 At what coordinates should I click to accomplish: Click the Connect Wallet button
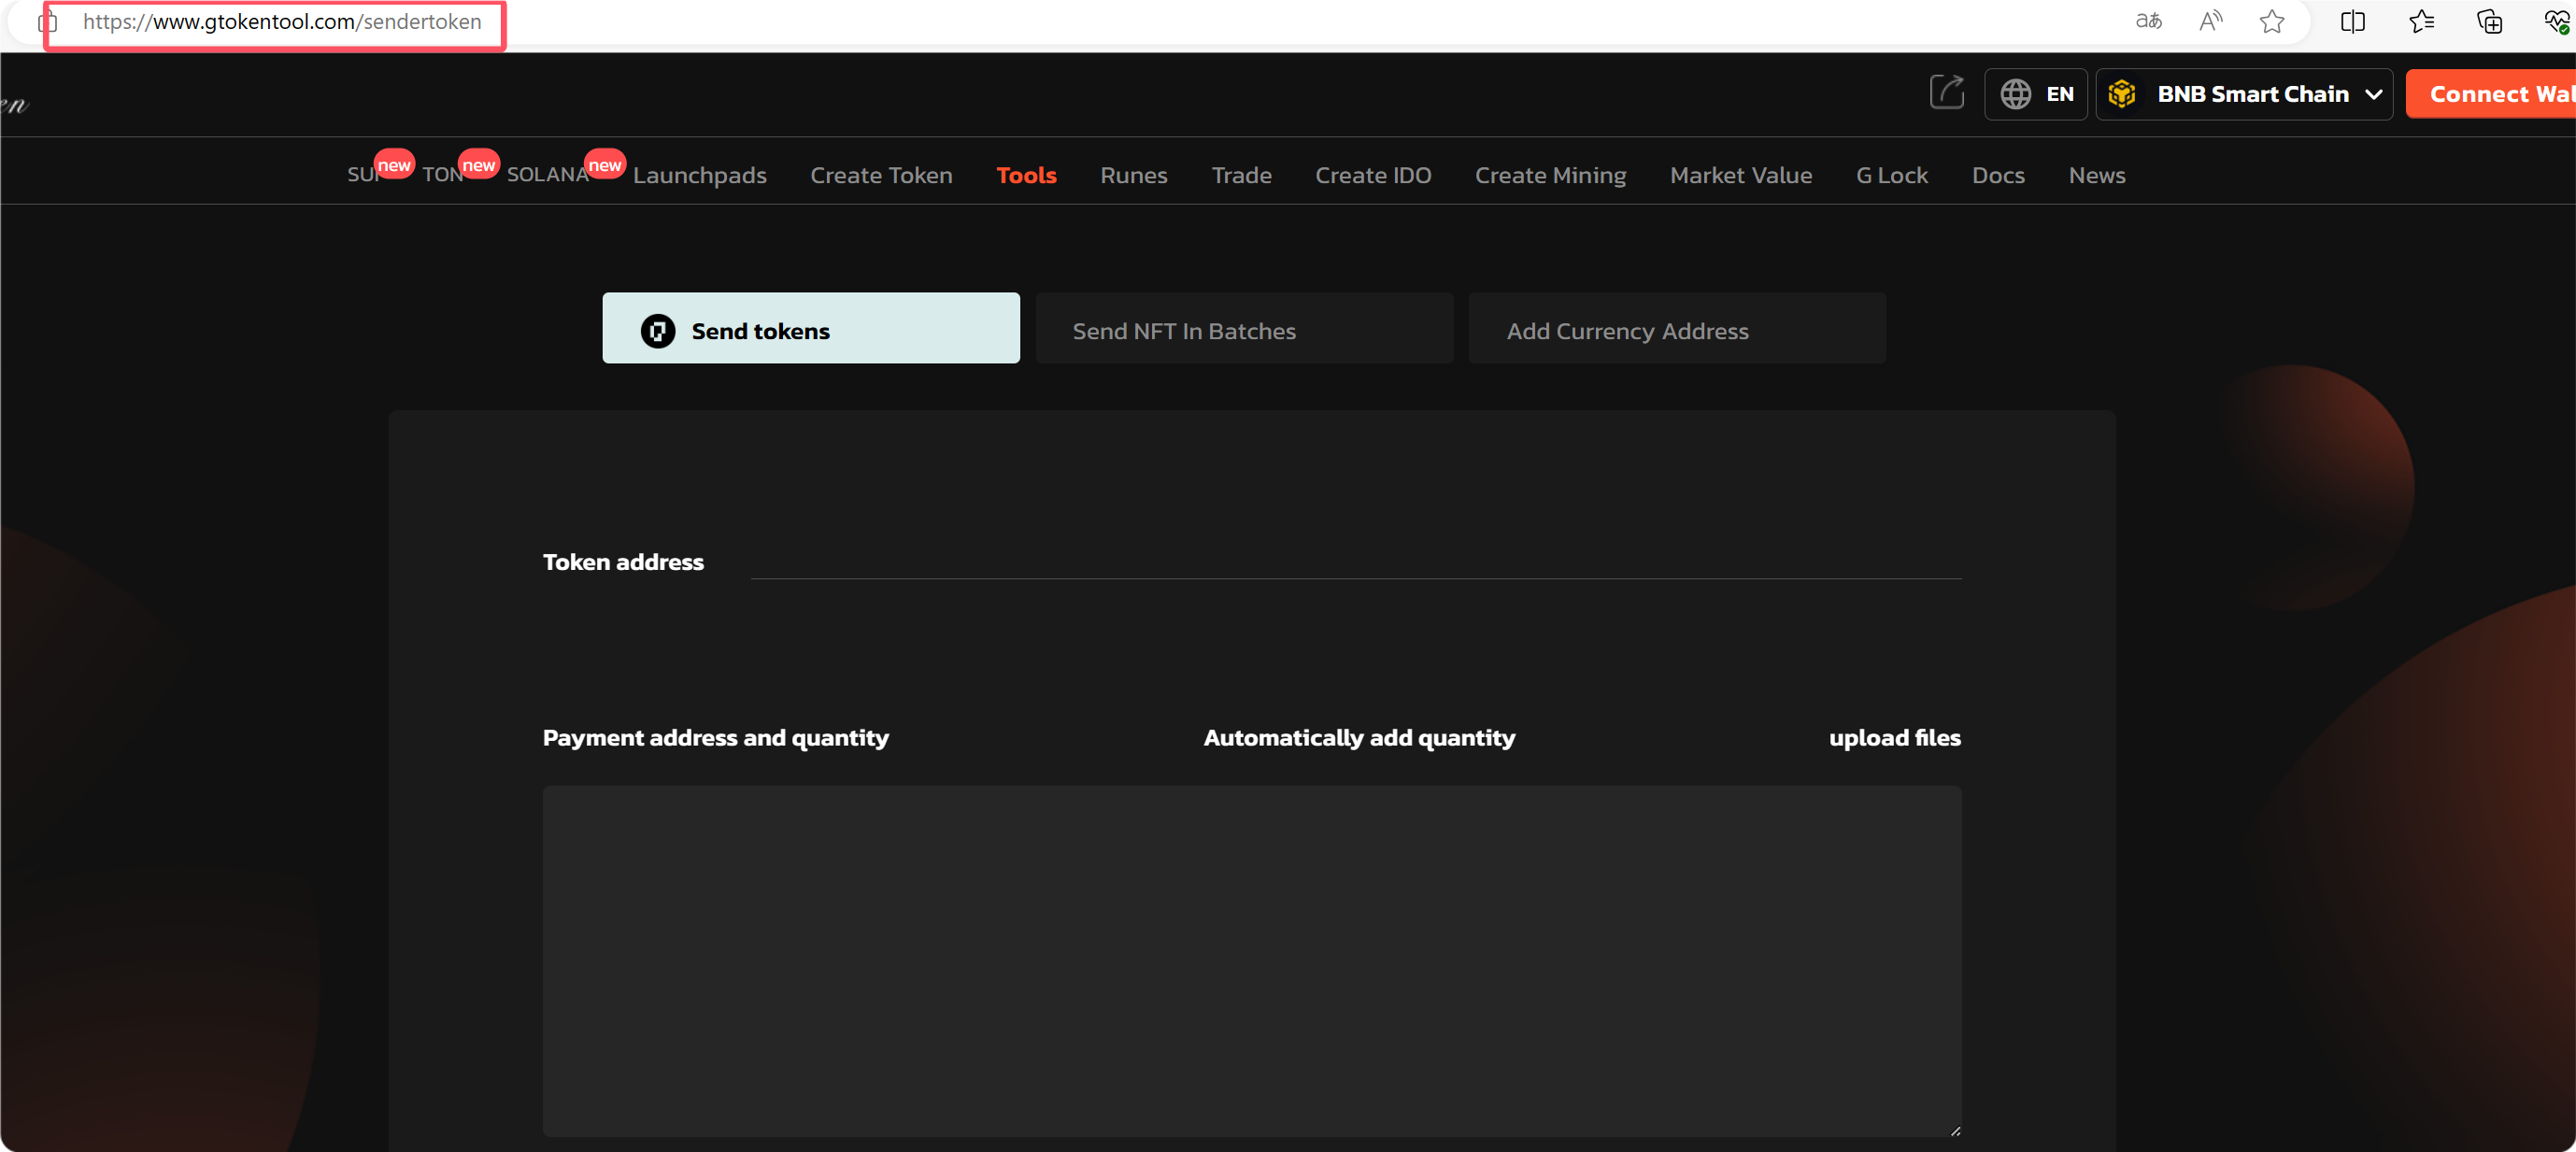pos(2490,94)
